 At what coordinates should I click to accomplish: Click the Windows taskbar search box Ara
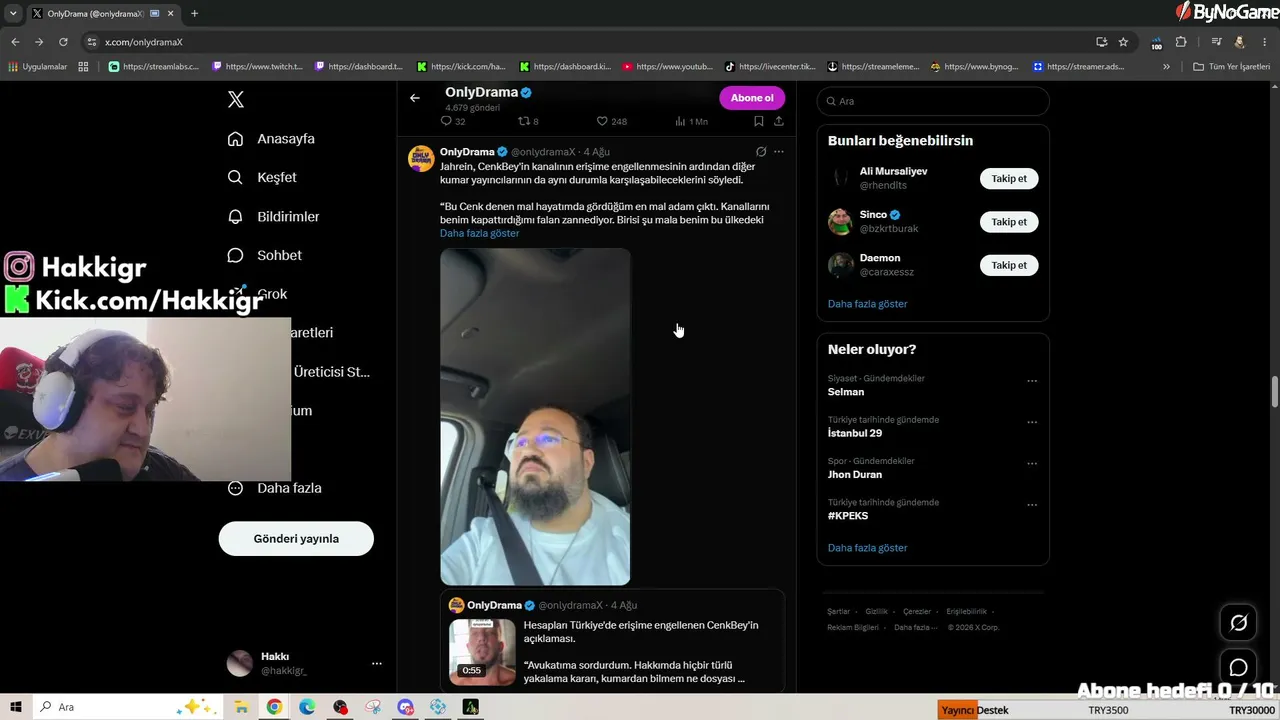128,707
